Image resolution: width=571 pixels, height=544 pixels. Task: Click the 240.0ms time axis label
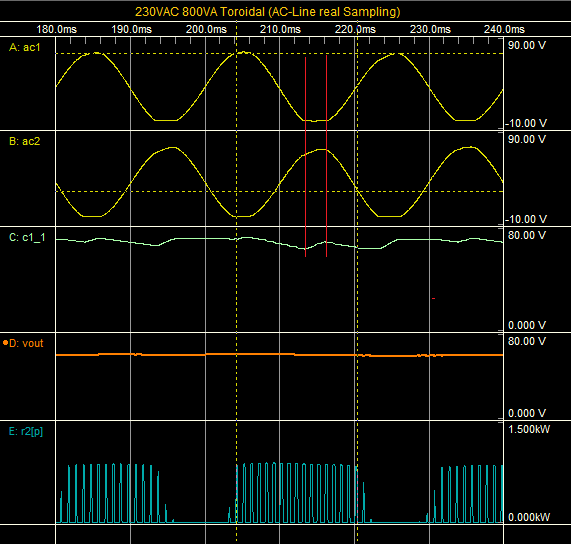[504, 29]
